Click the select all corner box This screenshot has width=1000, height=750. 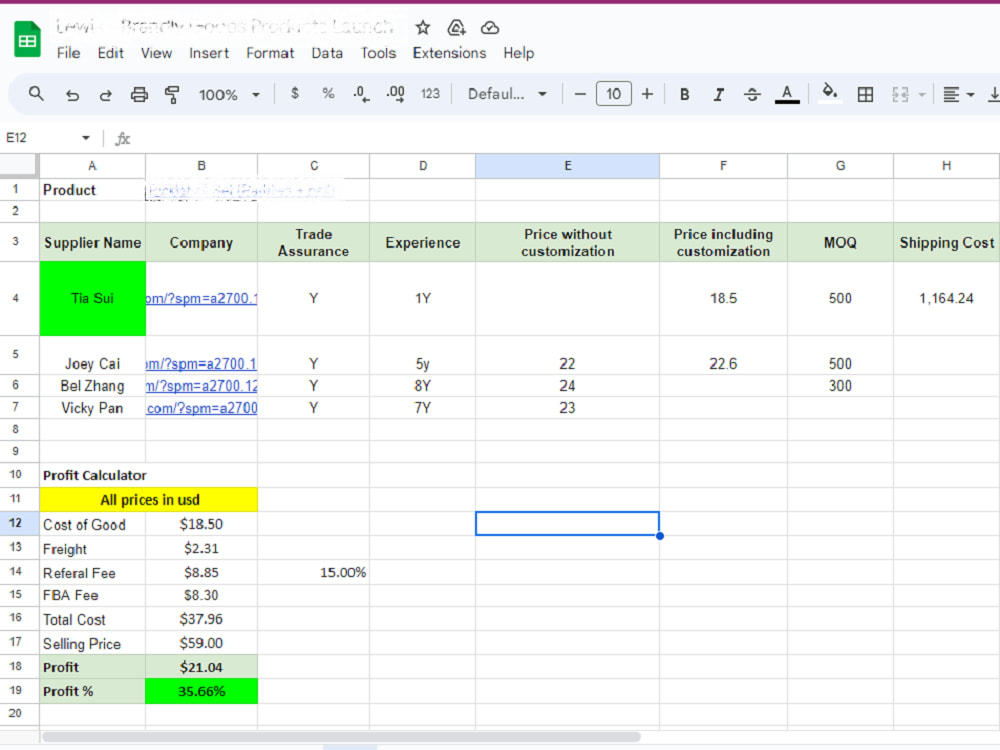[18, 165]
